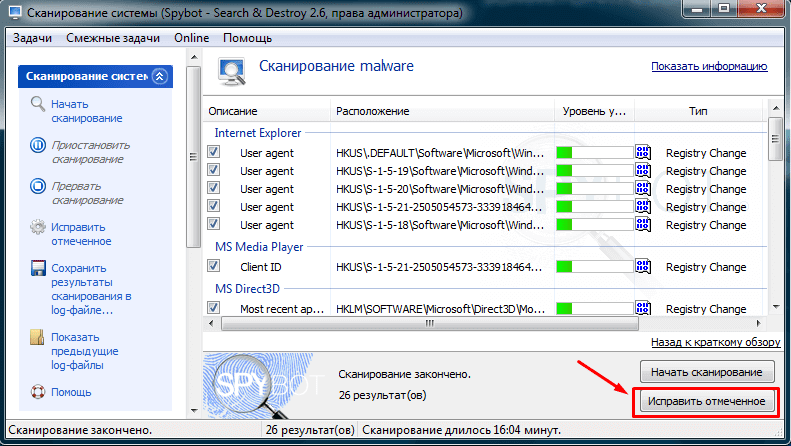
Task: Click the registry icon in HKUS\S-1-5-20 row
Action: 643,189
